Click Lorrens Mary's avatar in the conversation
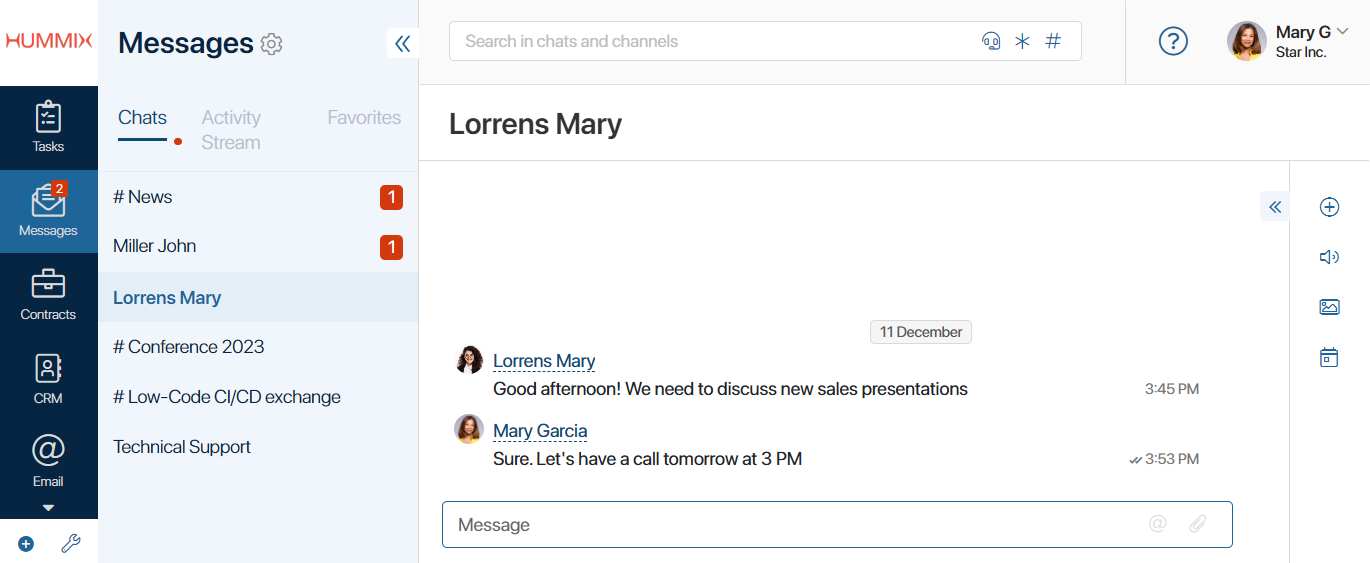This screenshot has width=1370, height=563. coord(469,360)
